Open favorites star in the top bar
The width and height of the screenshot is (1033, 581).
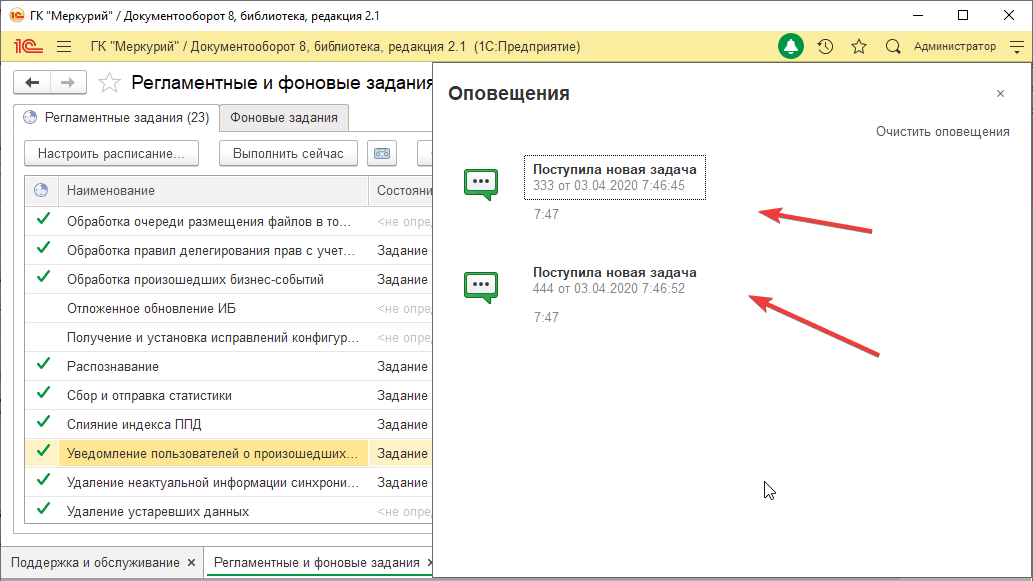[858, 47]
